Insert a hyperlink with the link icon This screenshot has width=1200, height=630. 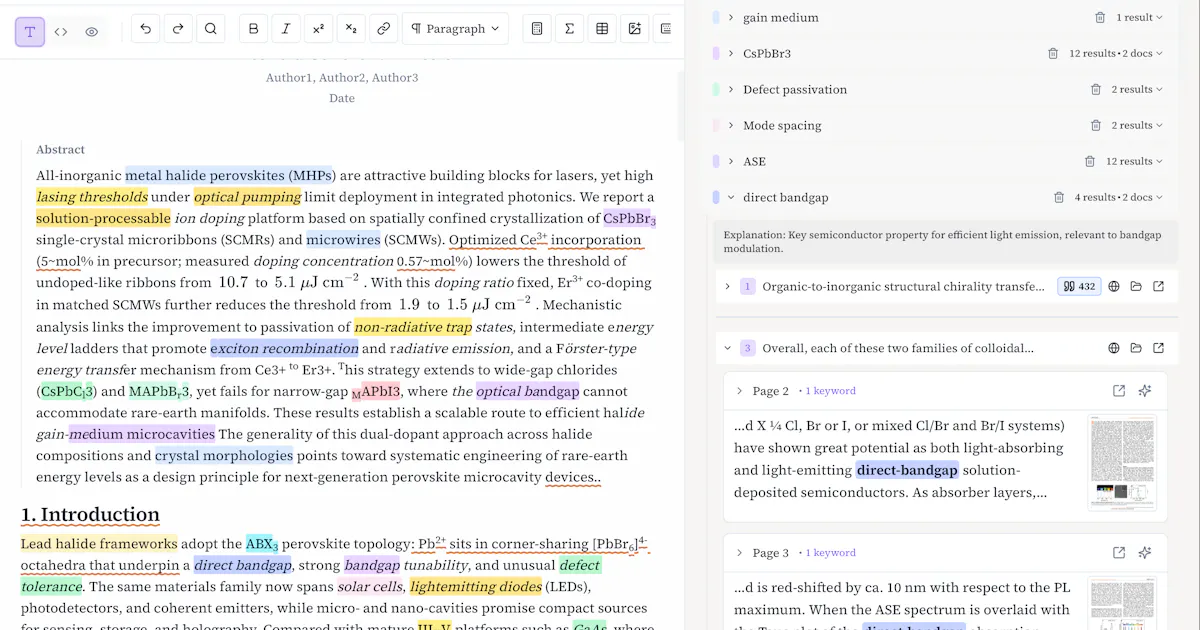[x=383, y=29]
